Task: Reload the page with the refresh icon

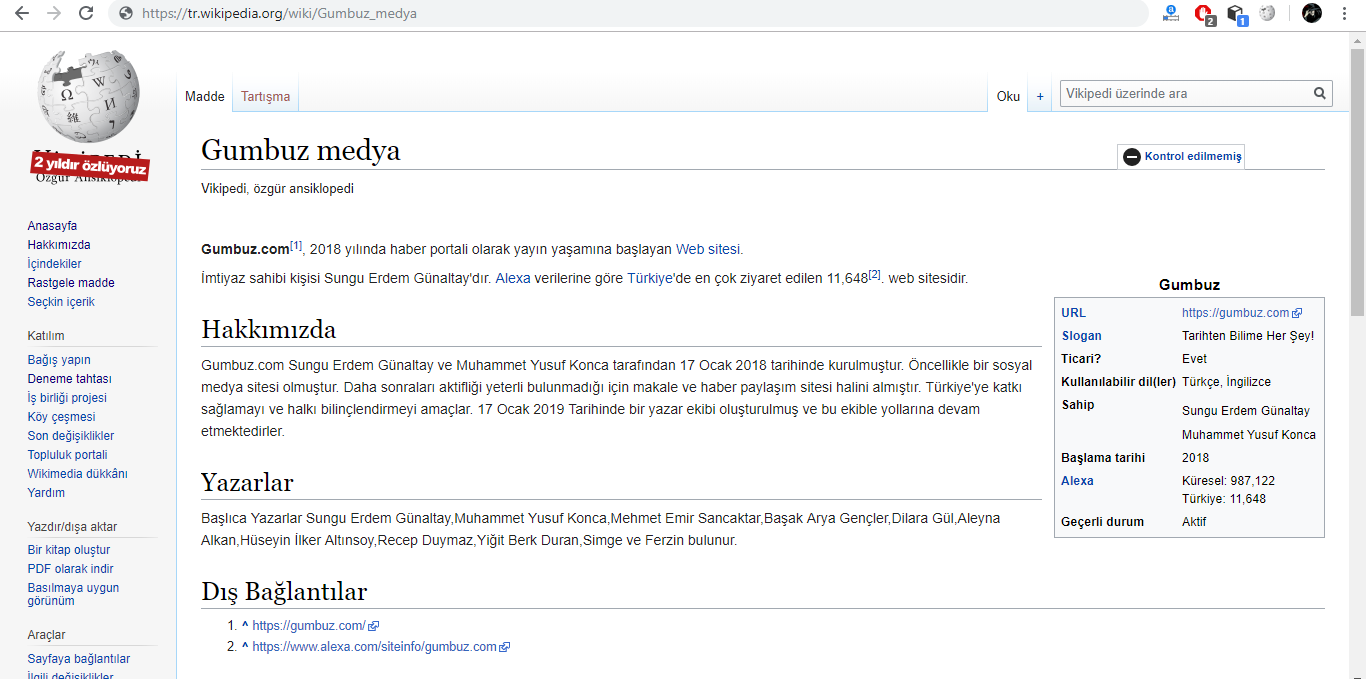Action: pyautogui.click(x=86, y=14)
